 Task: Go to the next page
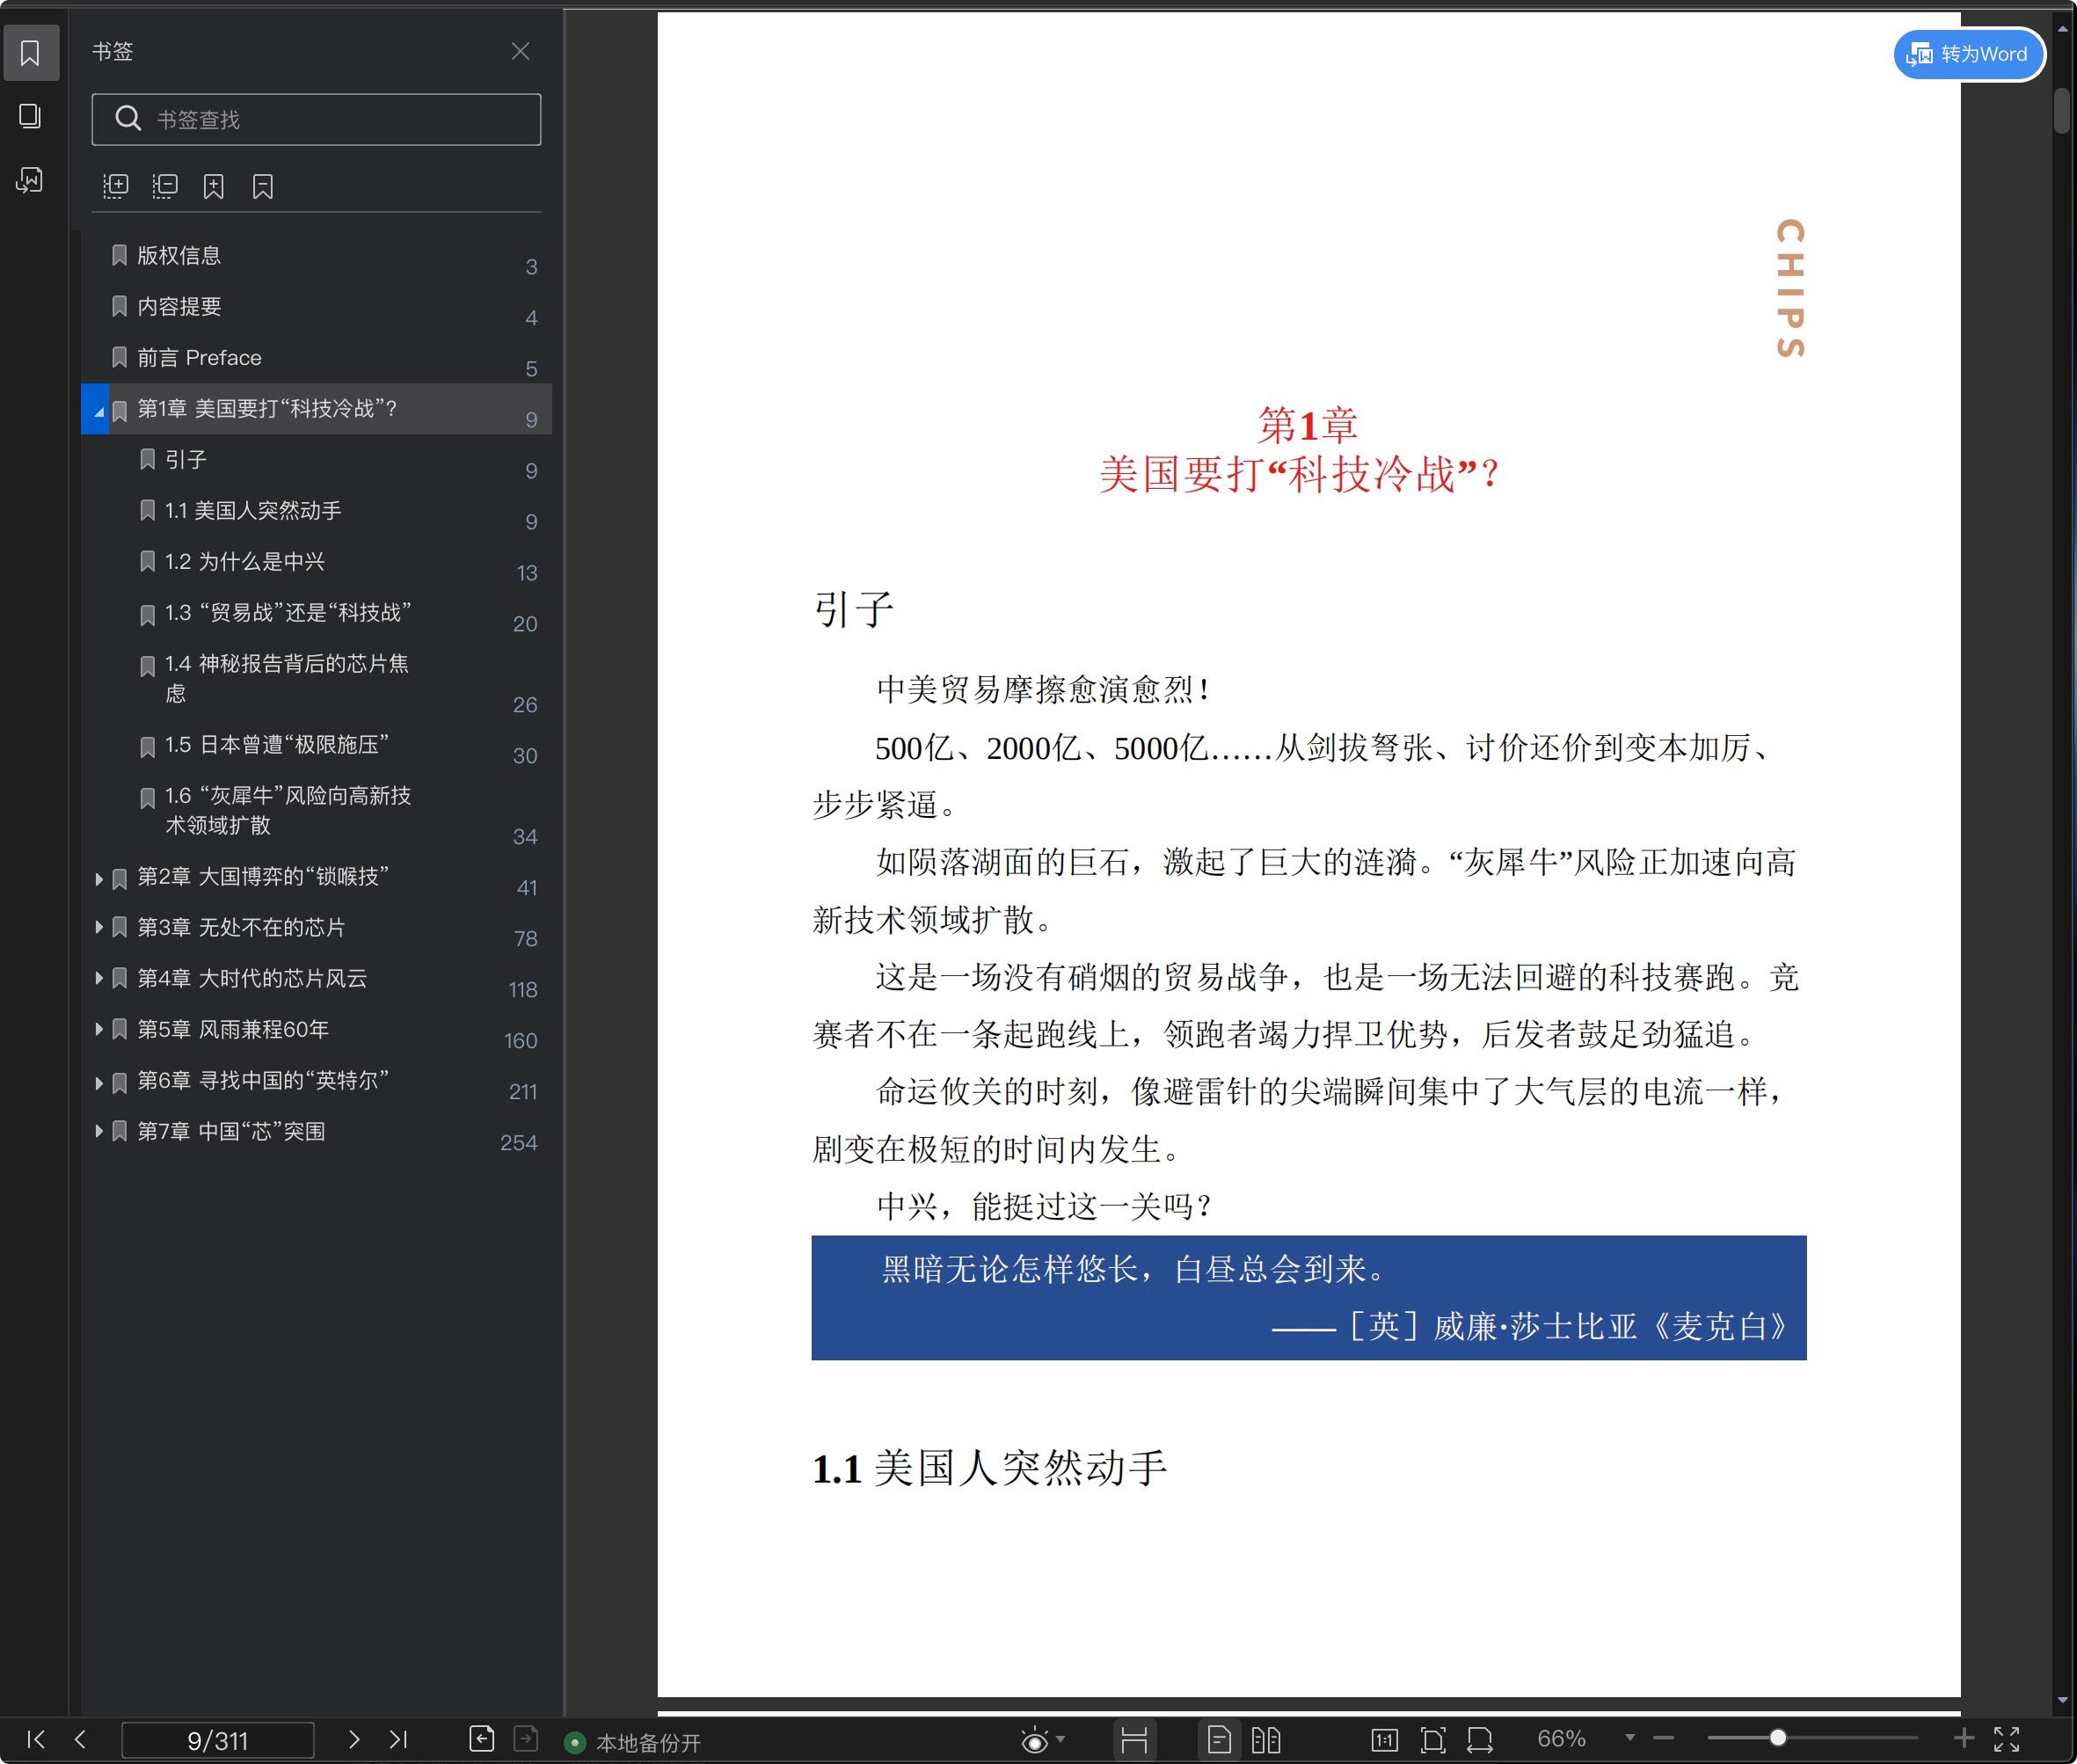pyautogui.click(x=353, y=1739)
